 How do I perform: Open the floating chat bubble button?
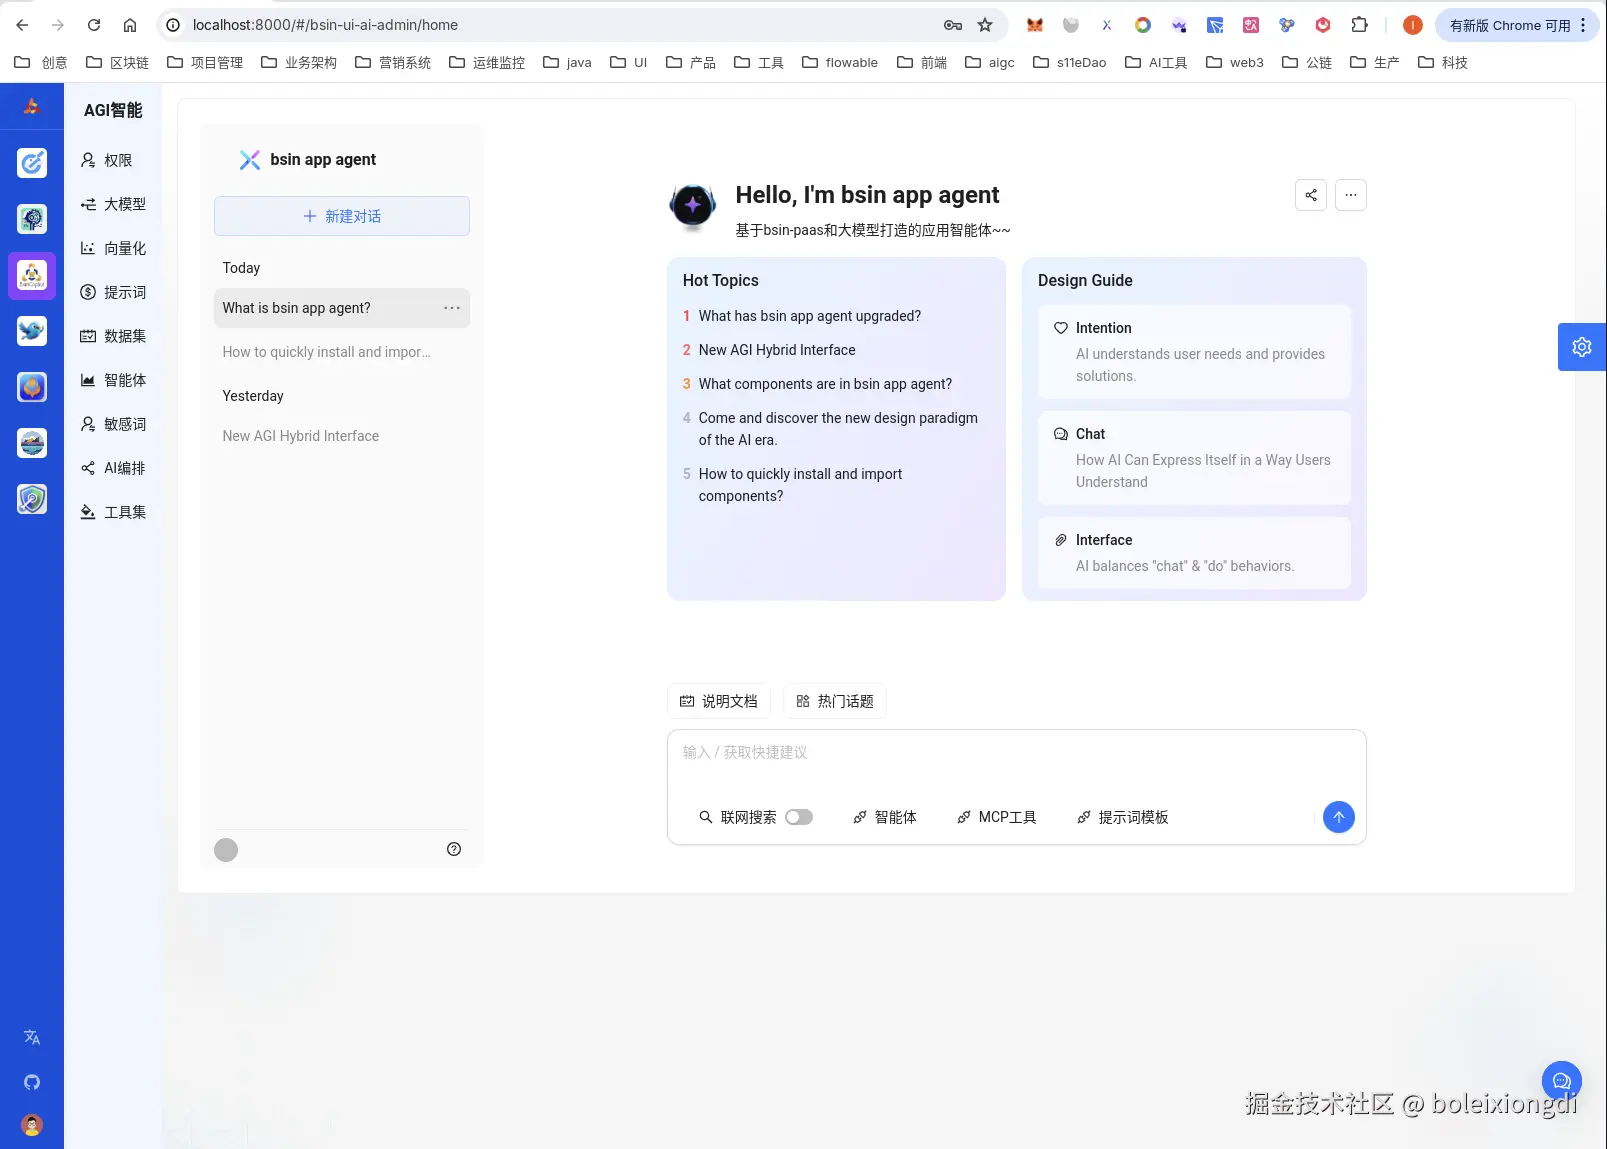pos(1561,1081)
